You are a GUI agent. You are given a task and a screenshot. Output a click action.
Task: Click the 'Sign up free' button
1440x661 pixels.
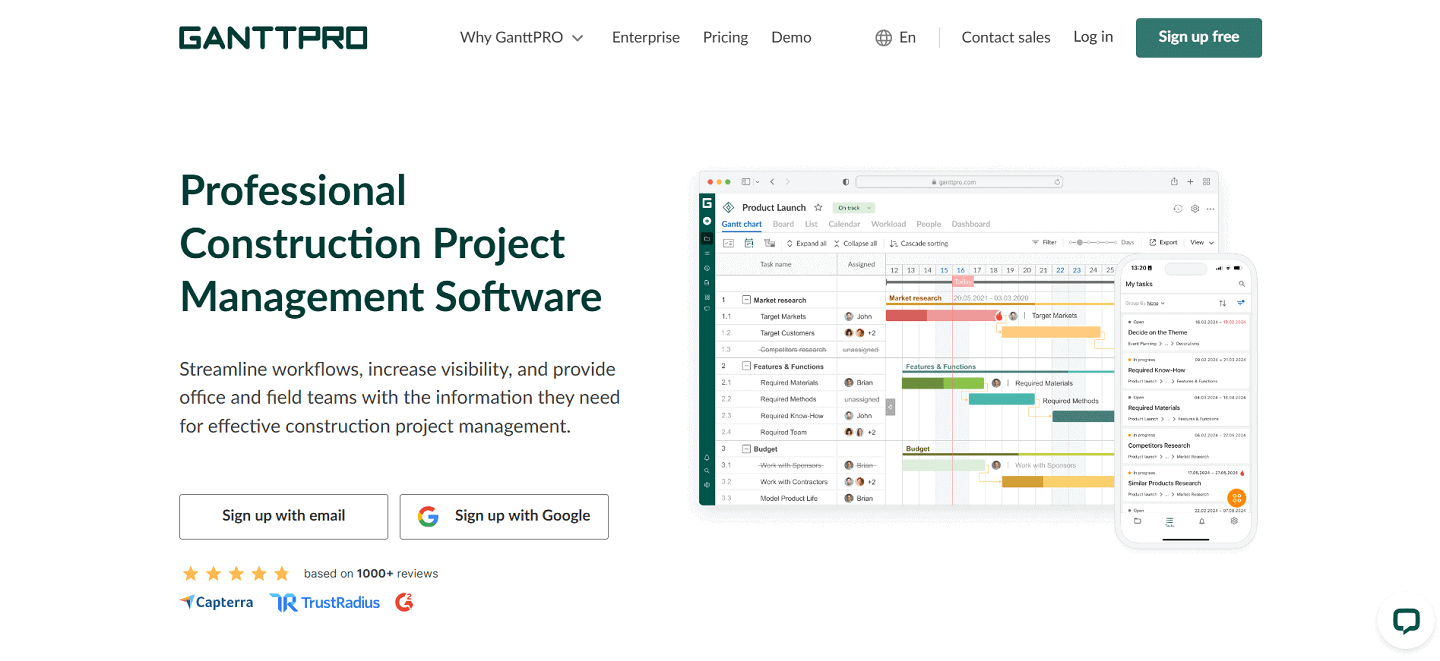[x=1198, y=37]
